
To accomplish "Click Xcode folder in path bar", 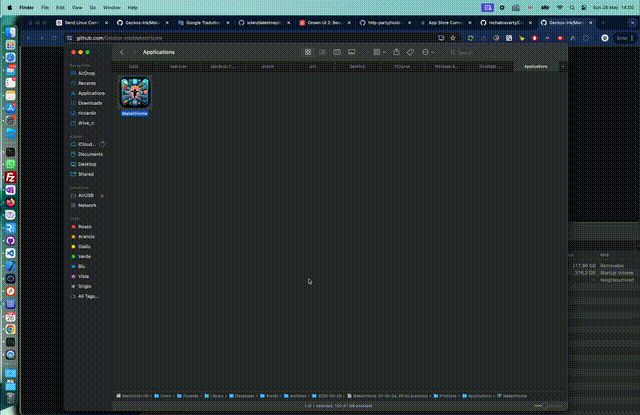I will coord(269,396).
